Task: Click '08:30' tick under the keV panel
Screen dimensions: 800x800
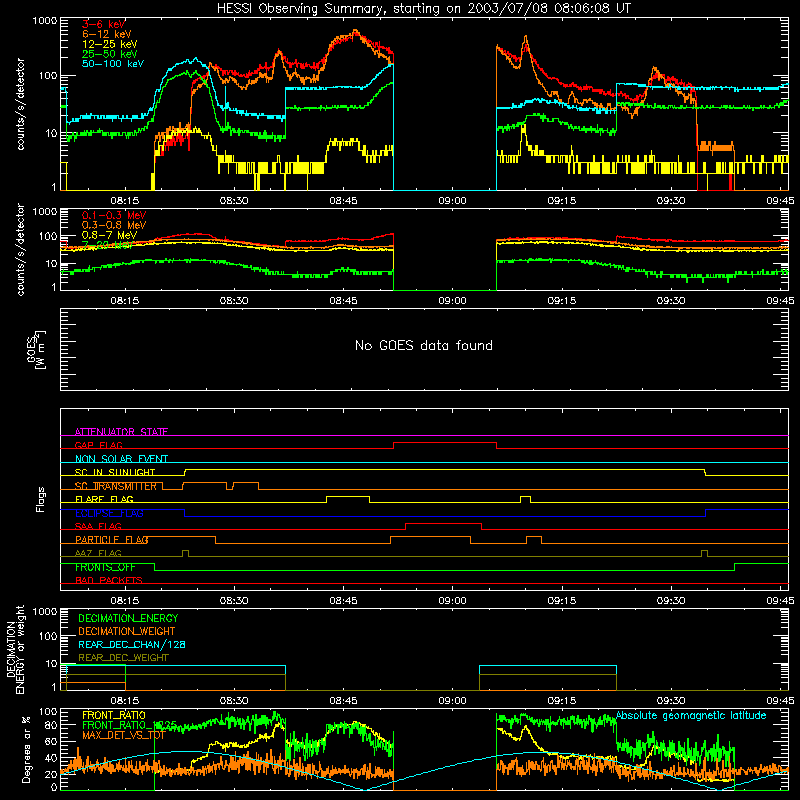Action: click(234, 201)
